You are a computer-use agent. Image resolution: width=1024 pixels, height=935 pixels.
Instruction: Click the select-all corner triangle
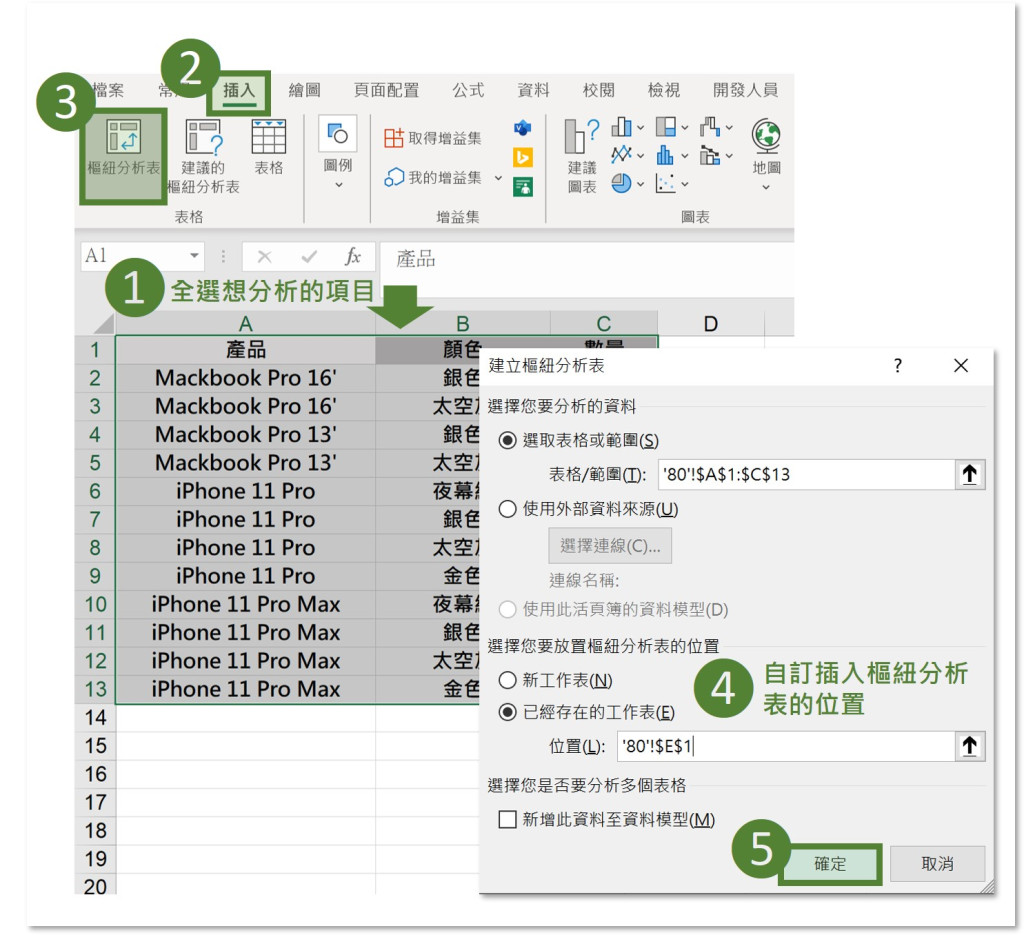(x=104, y=324)
